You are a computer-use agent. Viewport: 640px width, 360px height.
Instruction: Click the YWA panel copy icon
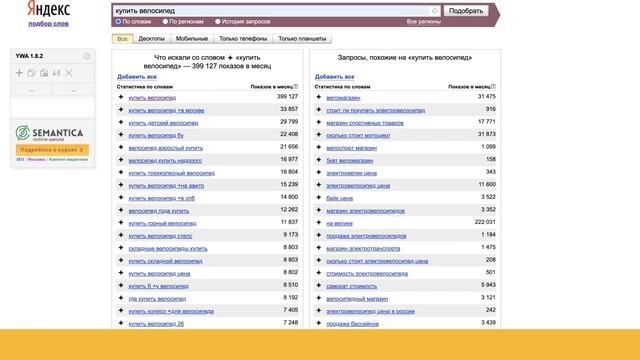(x=31, y=73)
